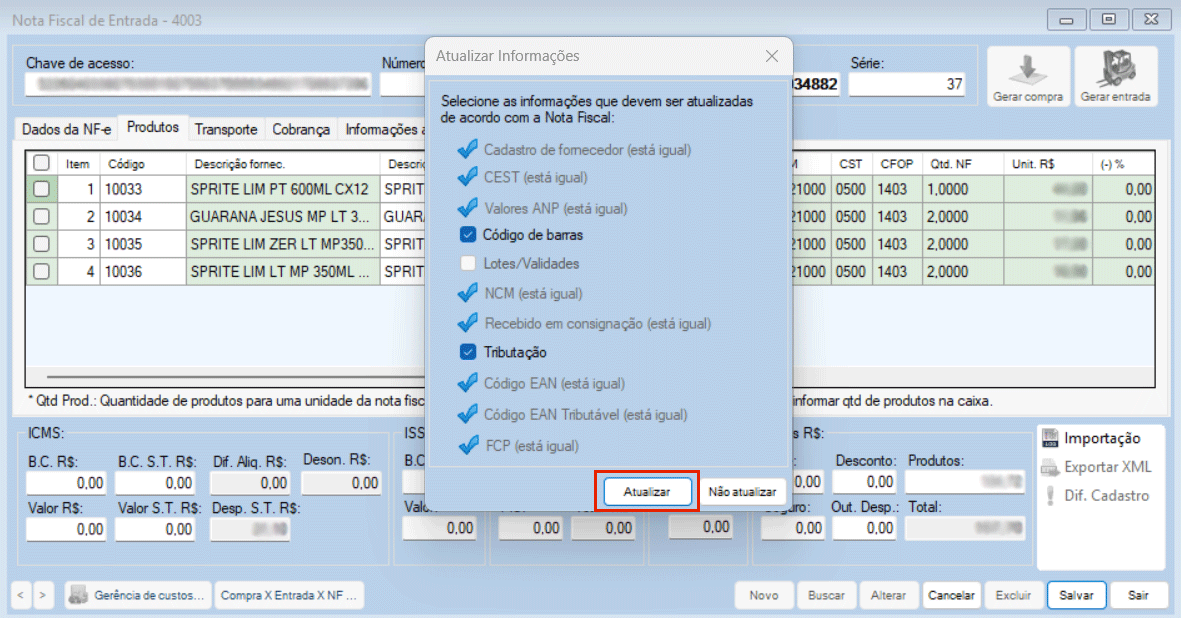Click the products table horizontal scrollbar
1181x618 pixels.
point(235,376)
